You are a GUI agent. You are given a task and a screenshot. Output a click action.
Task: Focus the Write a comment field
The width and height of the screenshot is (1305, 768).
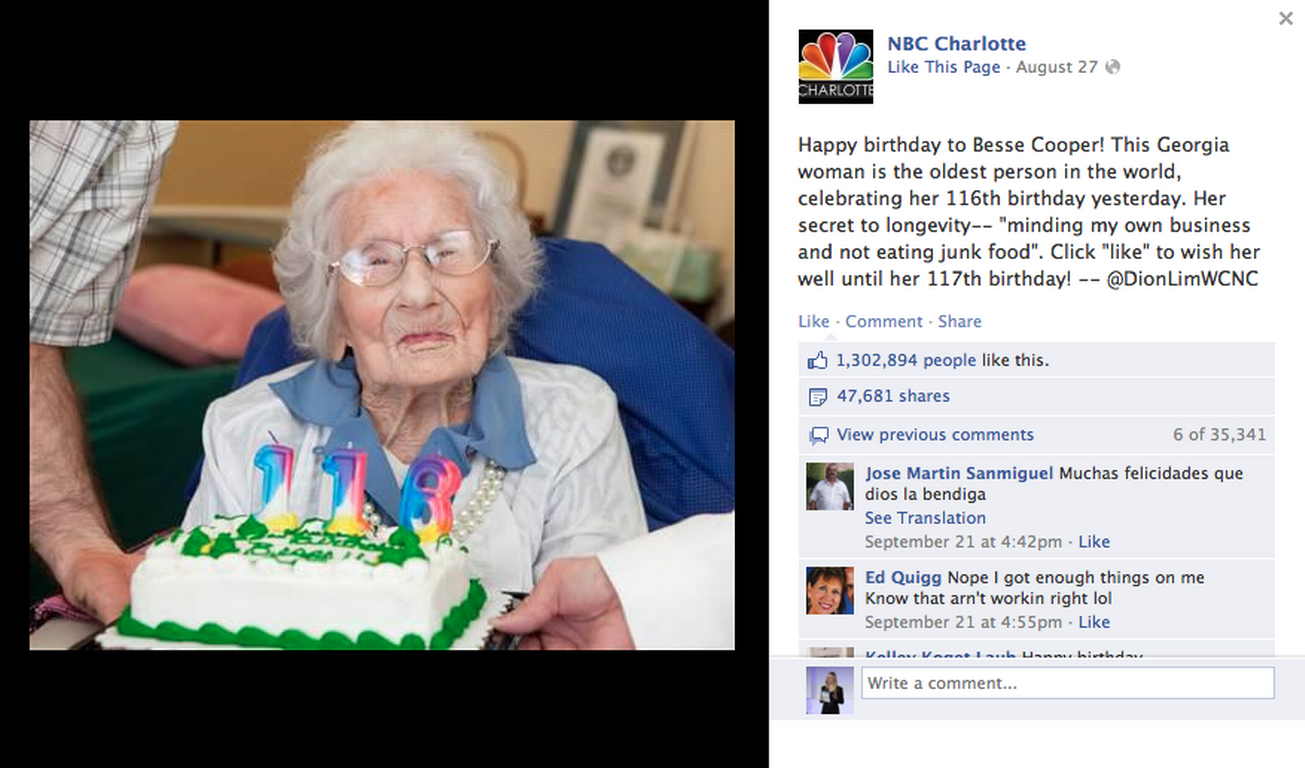1068,683
